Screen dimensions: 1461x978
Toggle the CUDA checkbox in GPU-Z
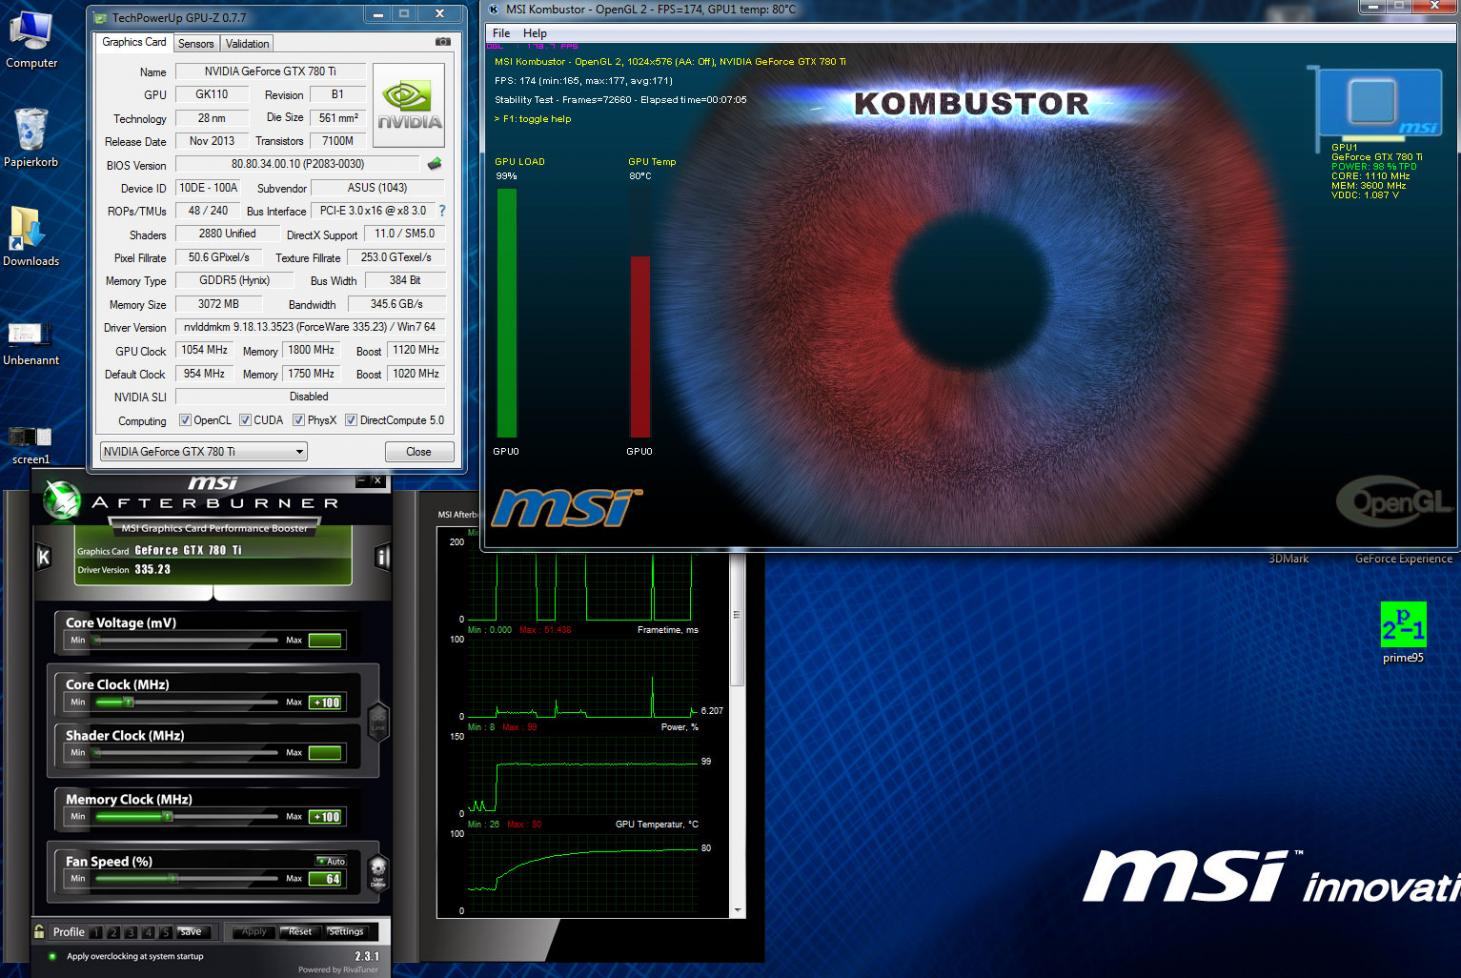(x=245, y=420)
